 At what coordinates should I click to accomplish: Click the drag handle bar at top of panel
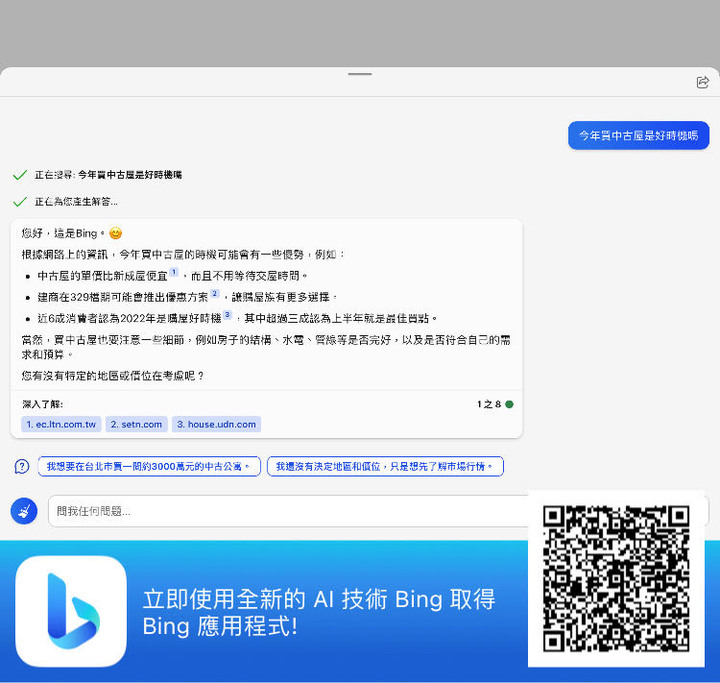360,73
